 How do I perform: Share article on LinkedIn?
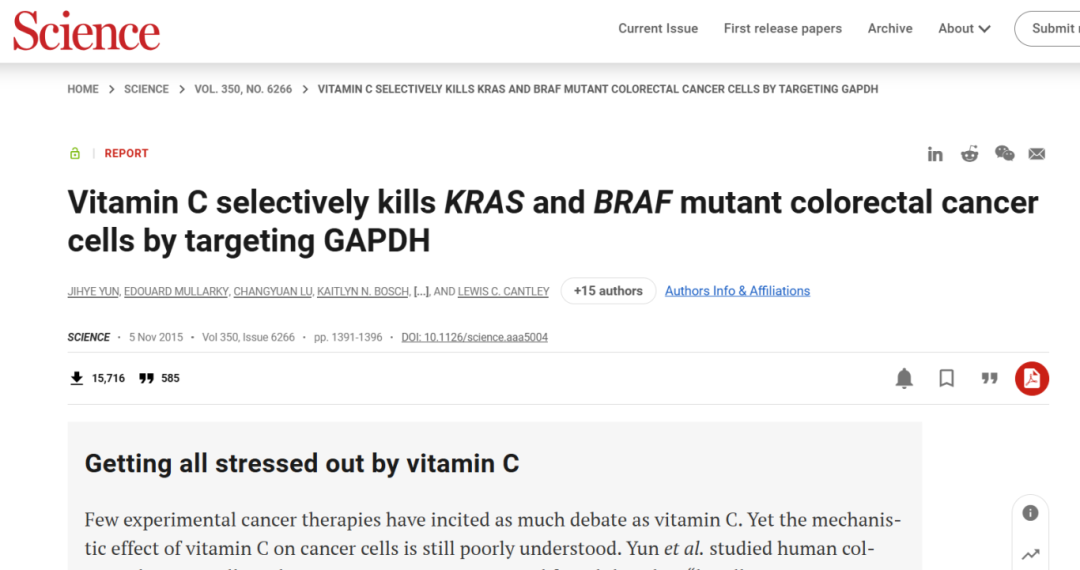[x=935, y=154]
